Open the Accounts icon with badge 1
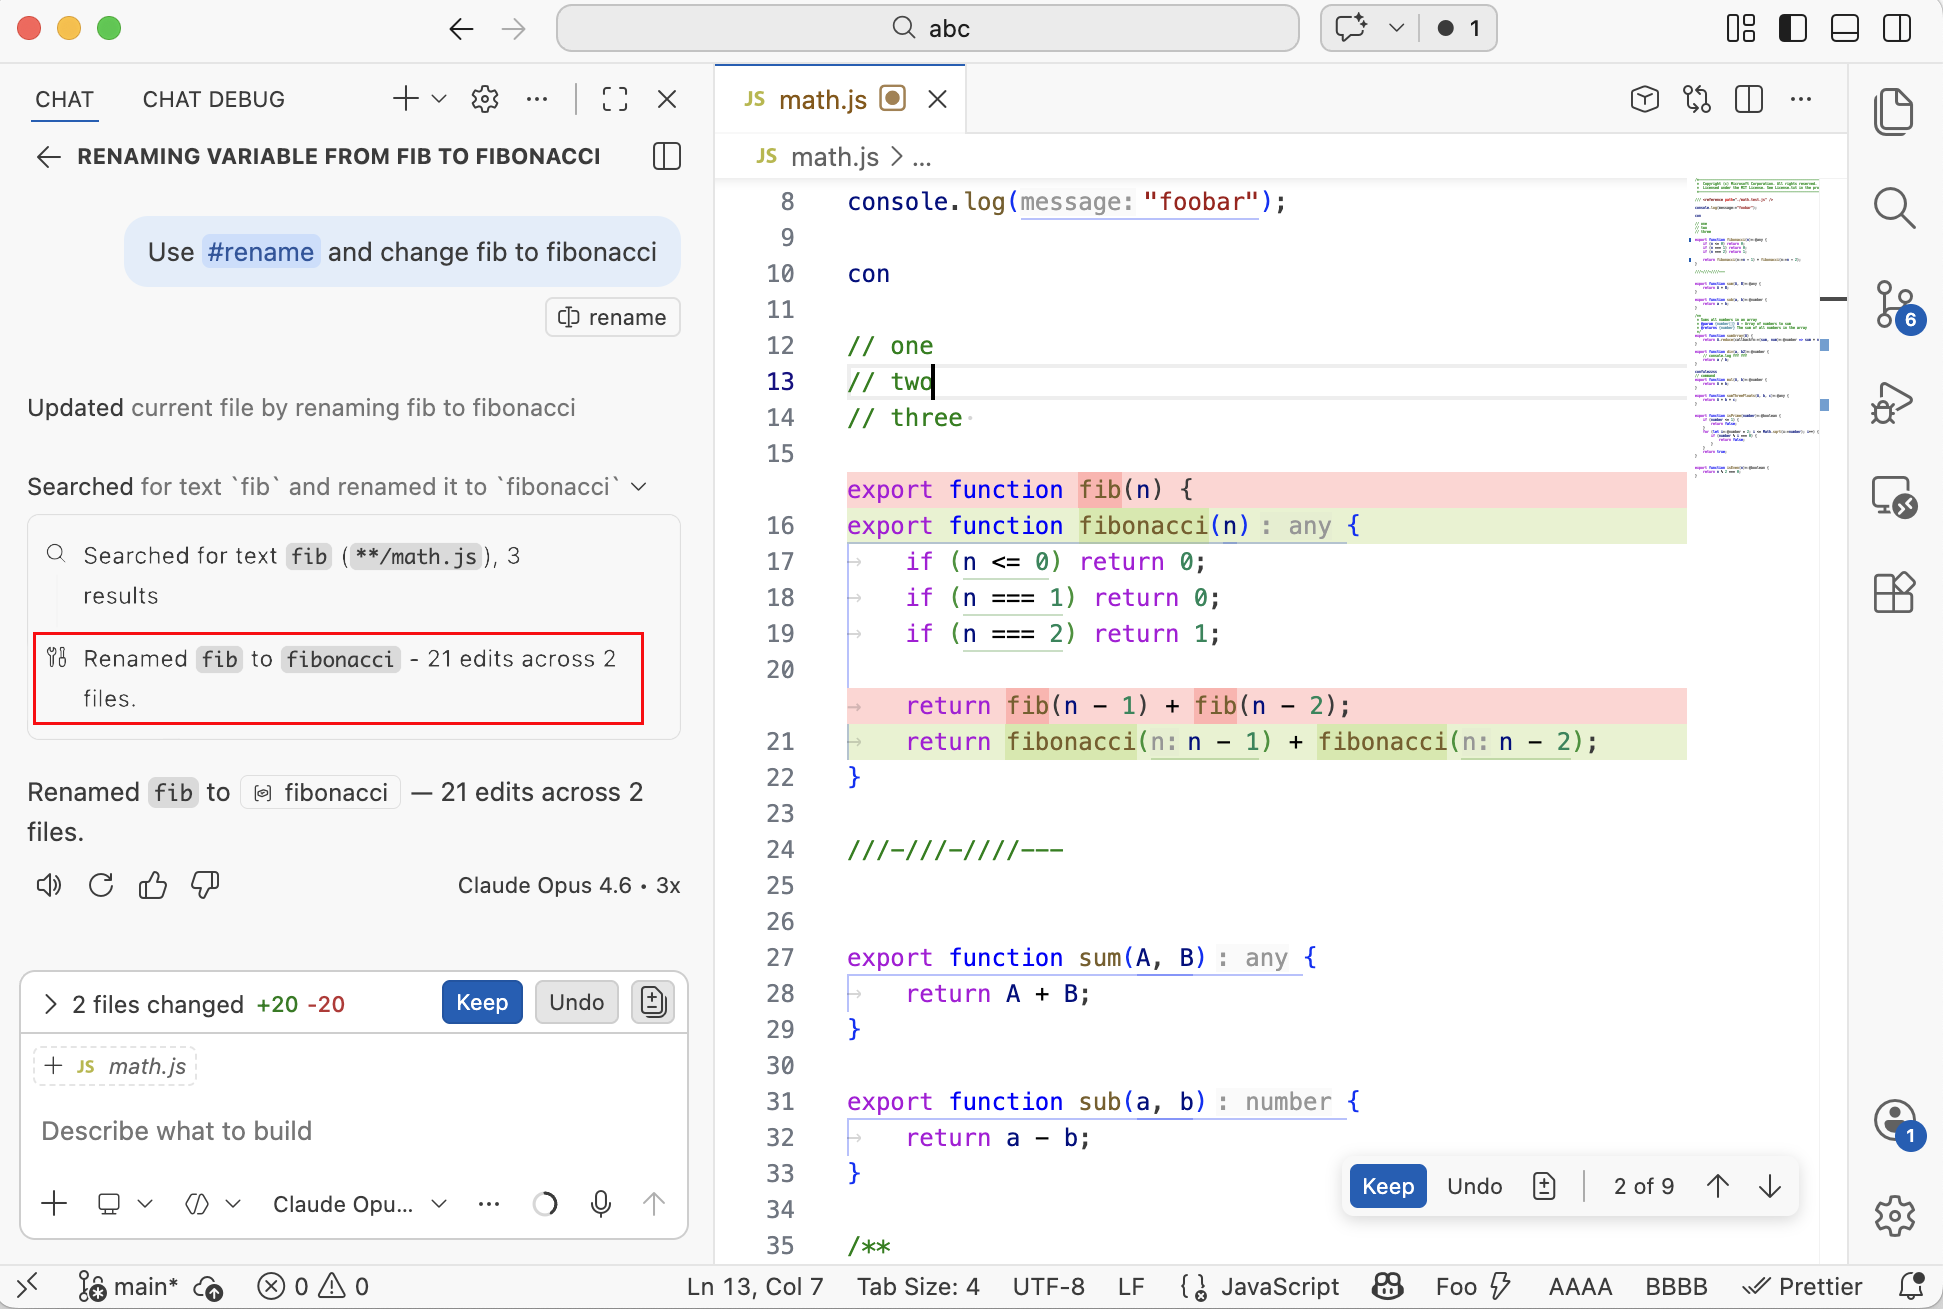 (x=1895, y=1121)
